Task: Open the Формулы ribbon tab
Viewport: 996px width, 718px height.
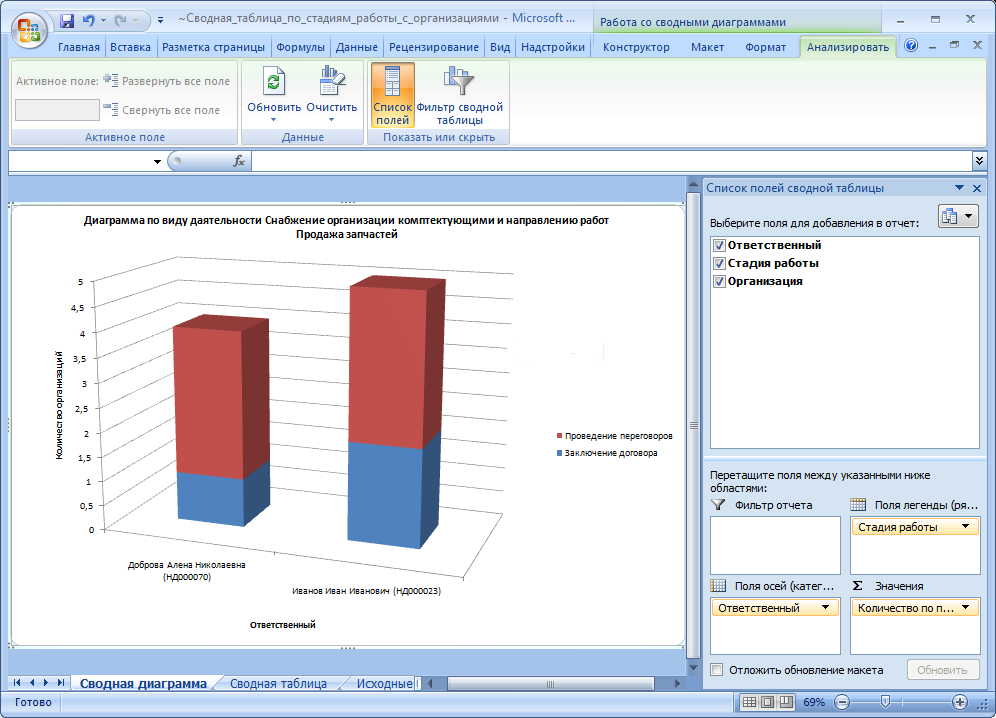Action: coord(300,47)
